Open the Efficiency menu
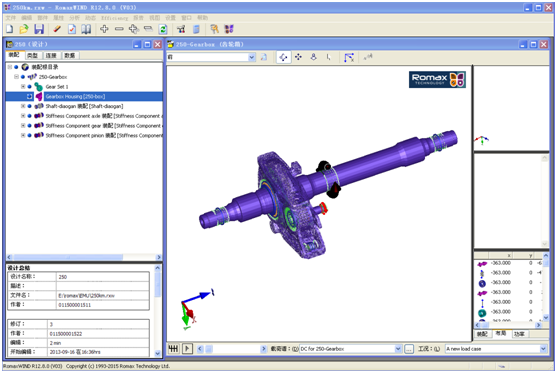This screenshot has height=373, width=557. coord(114,18)
